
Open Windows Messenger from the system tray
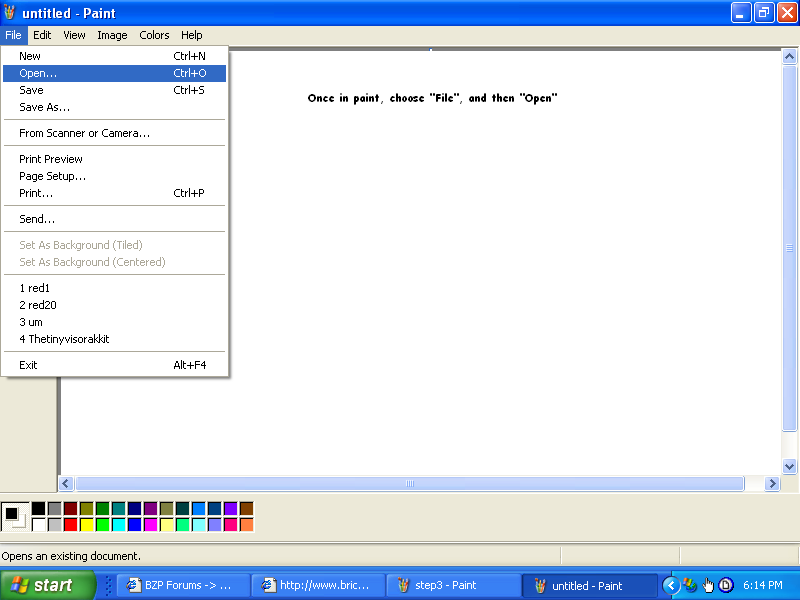pyautogui.click(x=689, y=585)
